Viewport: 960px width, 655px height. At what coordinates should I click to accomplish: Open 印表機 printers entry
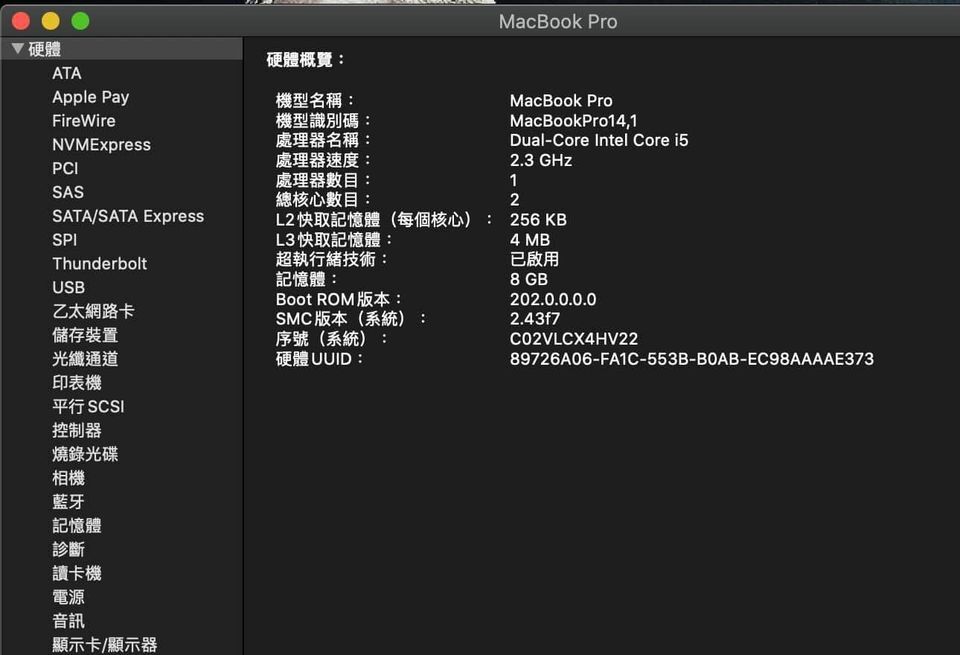point(77,383)
